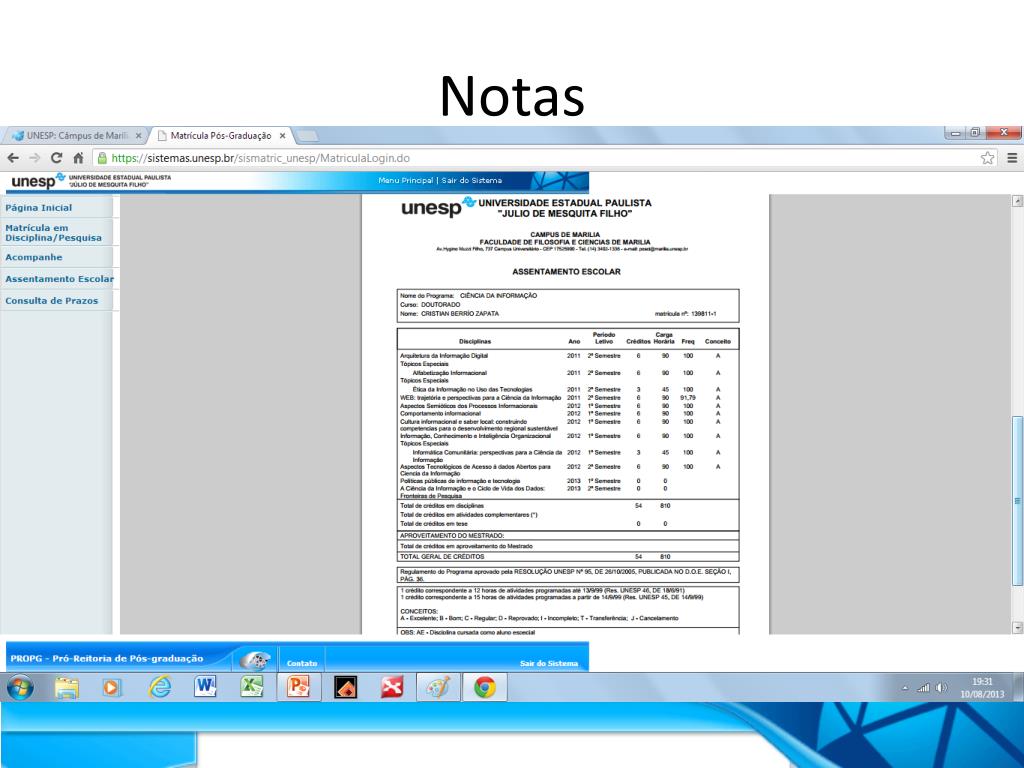
Task: Open Windows Media Player from the taskbar
Action: click(112, 688)
